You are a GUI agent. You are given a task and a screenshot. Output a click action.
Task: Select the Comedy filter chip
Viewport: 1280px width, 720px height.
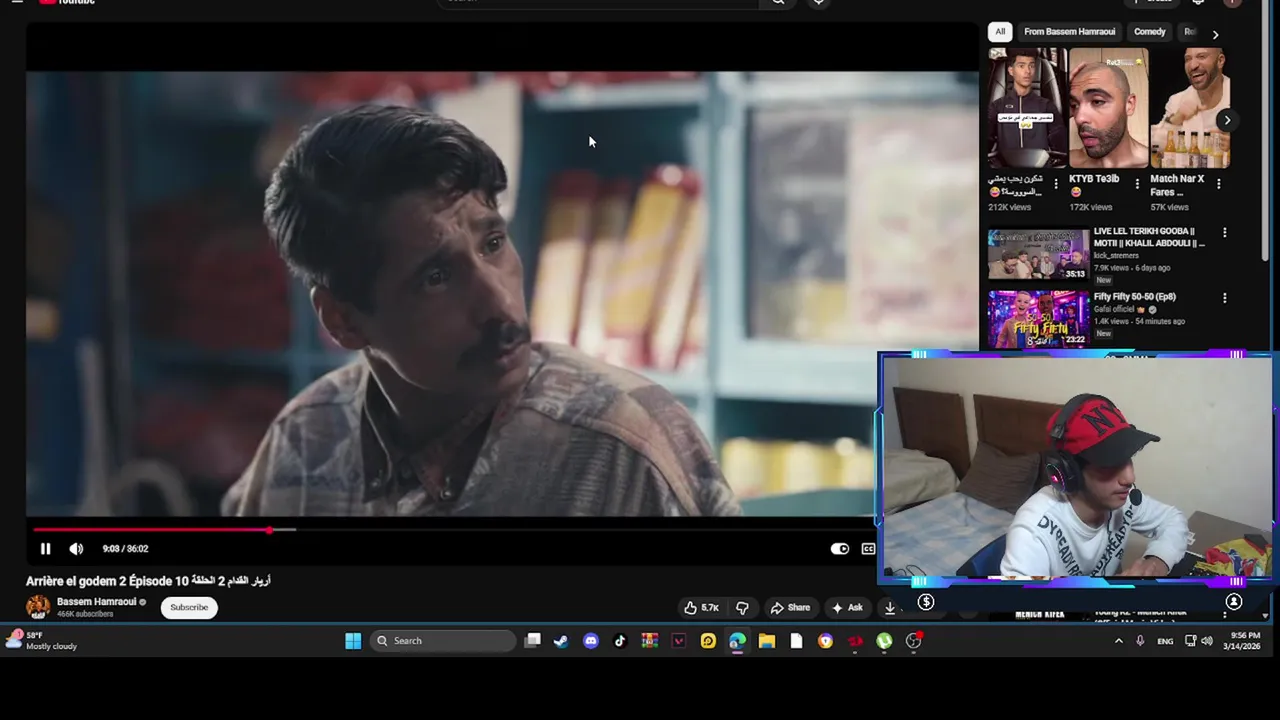pos(1149,32)
